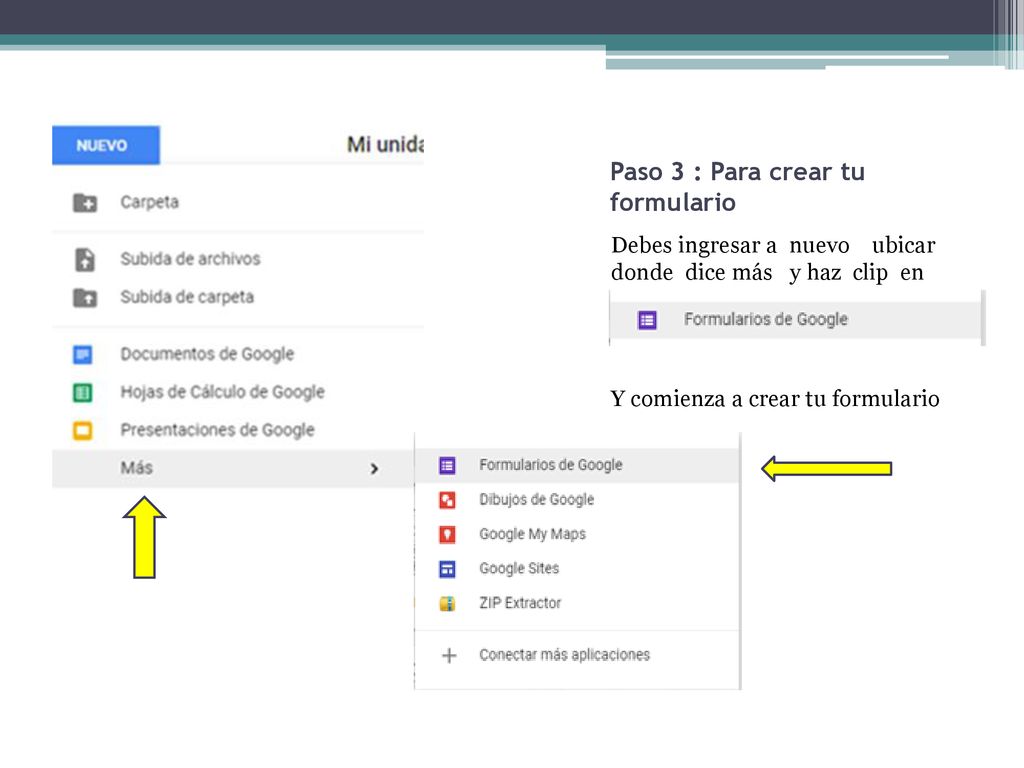
Task: Click the green Hojas de Cálculo icon
Action: coord(82,392)
